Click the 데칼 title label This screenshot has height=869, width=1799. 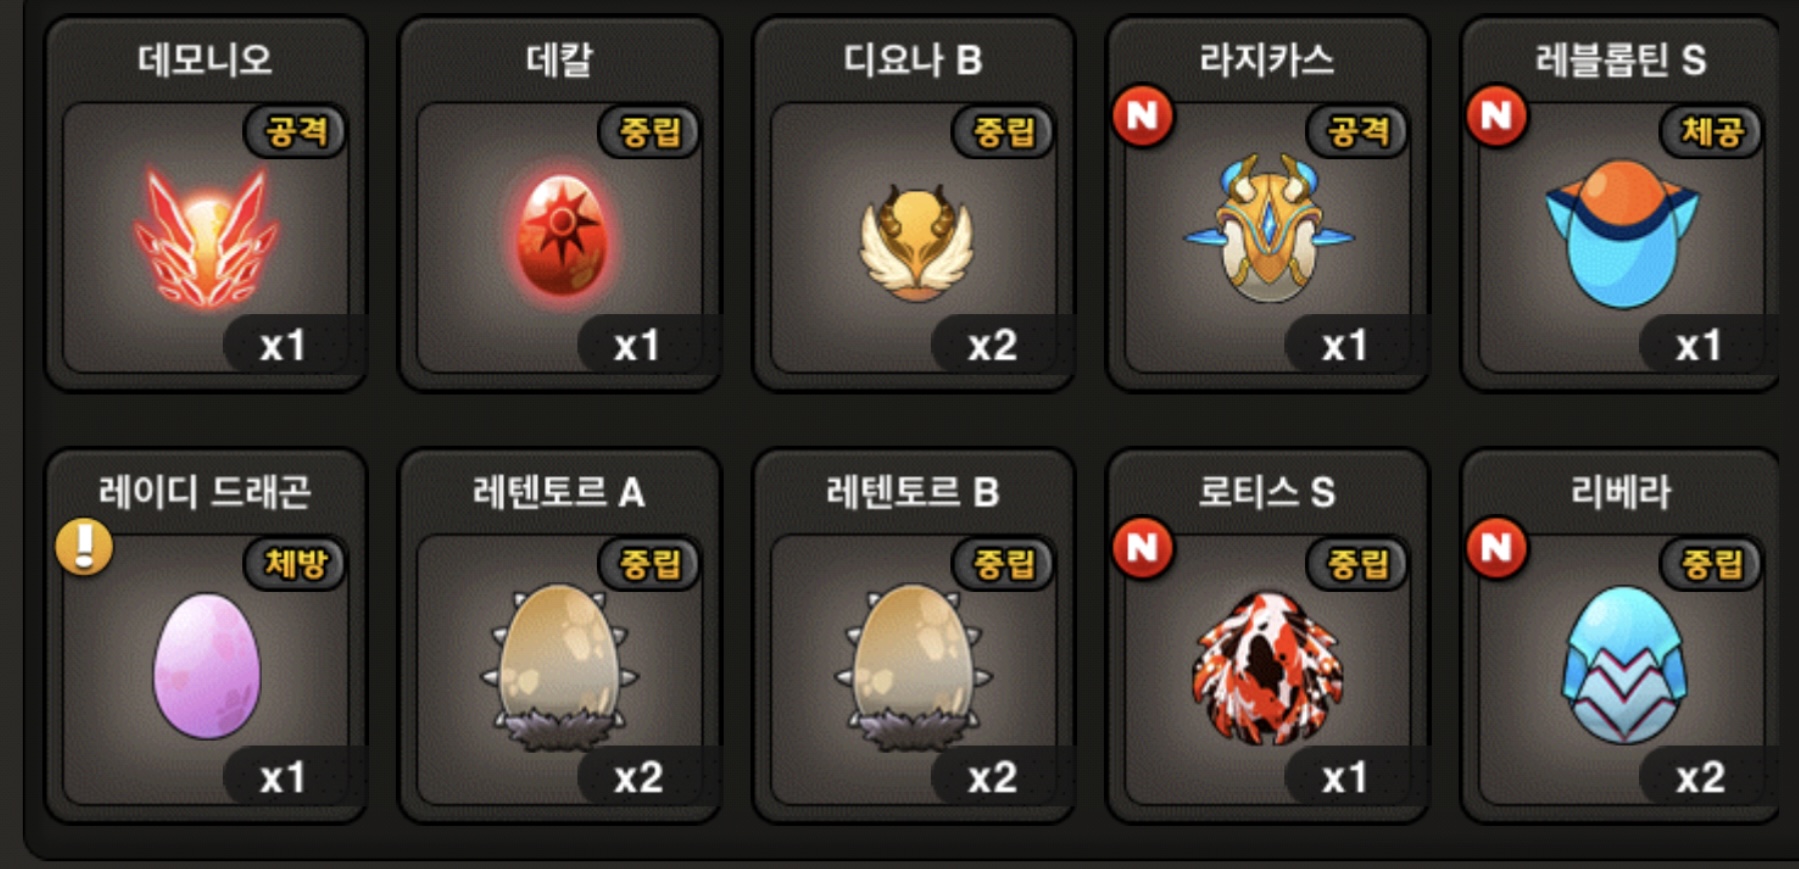(x=560, y=60)
